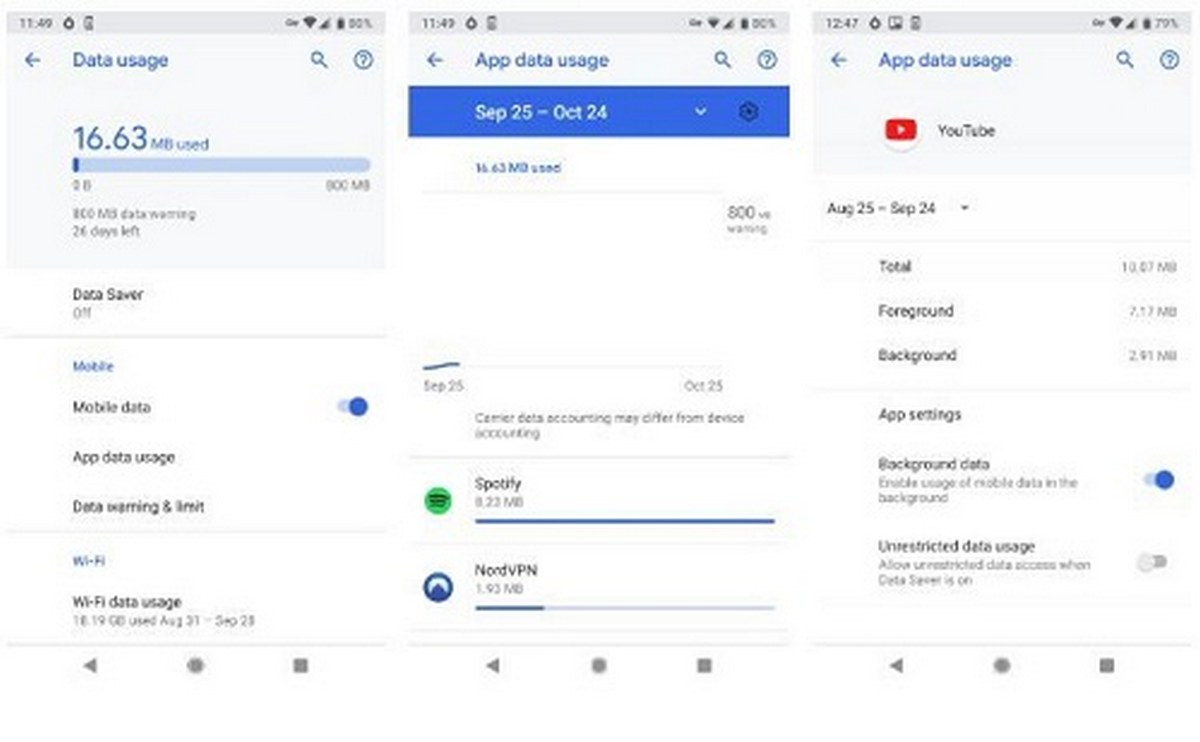Click the 16.63 MB used link
1200x742 pixels.
tap(520, 167)
